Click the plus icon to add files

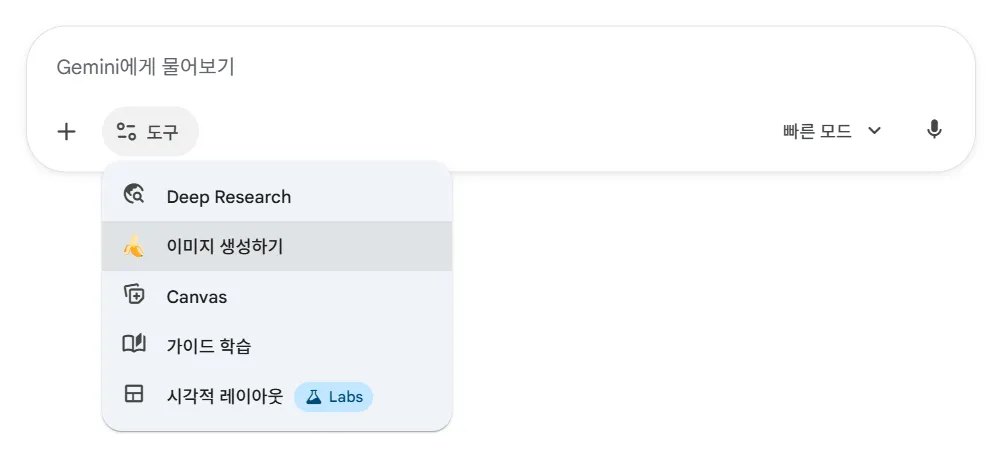(x=66, y=131)
